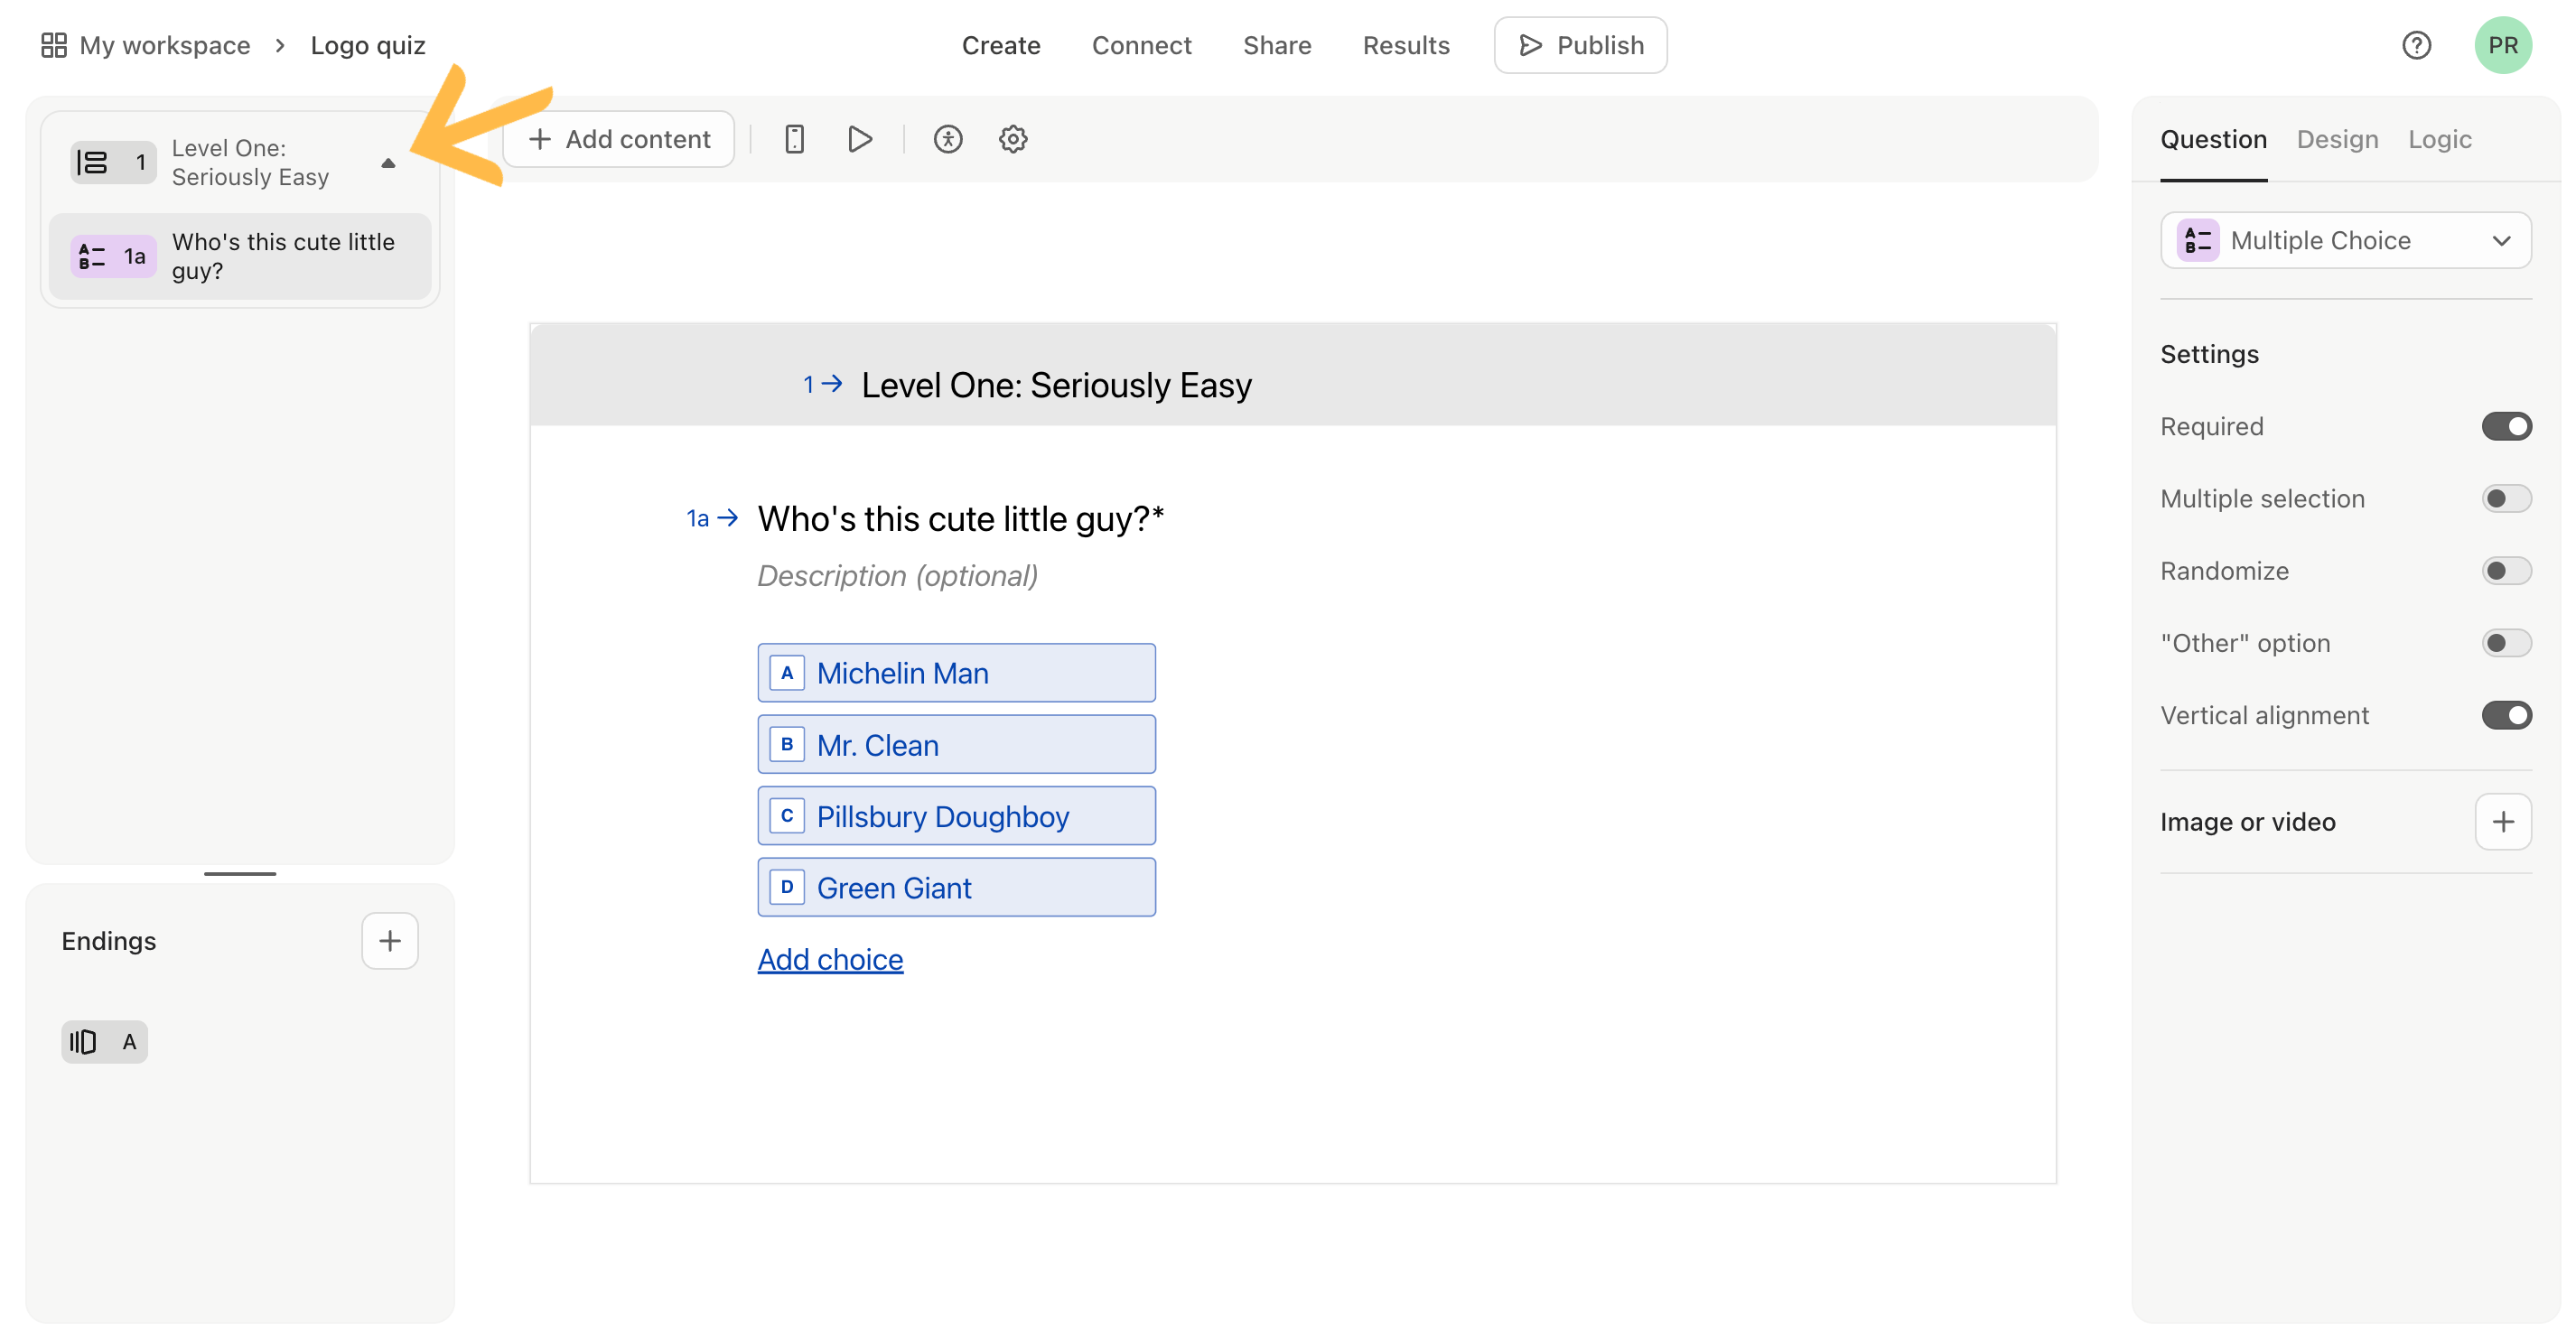Select Level One: Seriously Easy sidebar item
This screenshot has width=2576, height=1340.
coord(240,162)
